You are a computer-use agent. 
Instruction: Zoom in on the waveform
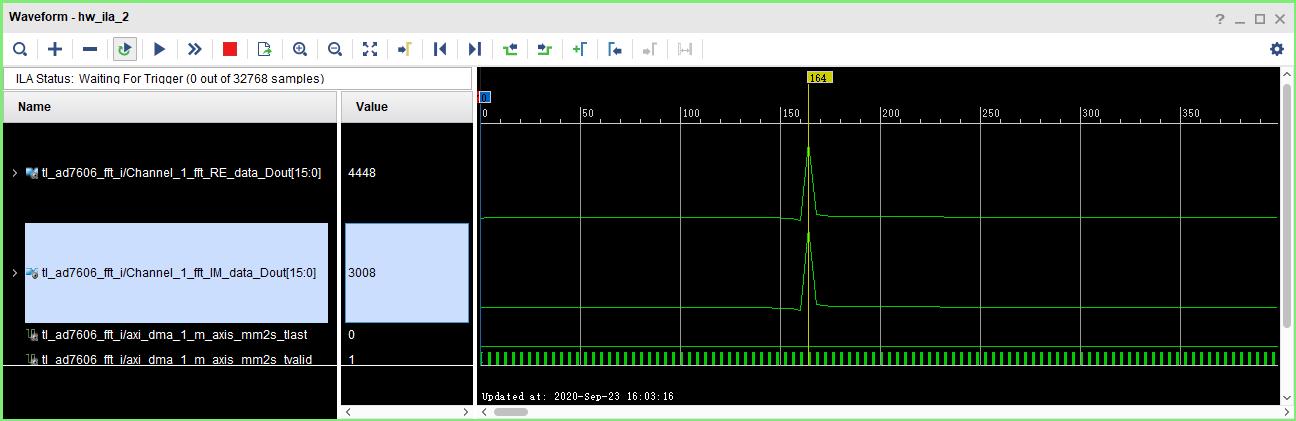click(x=300, y=49)
